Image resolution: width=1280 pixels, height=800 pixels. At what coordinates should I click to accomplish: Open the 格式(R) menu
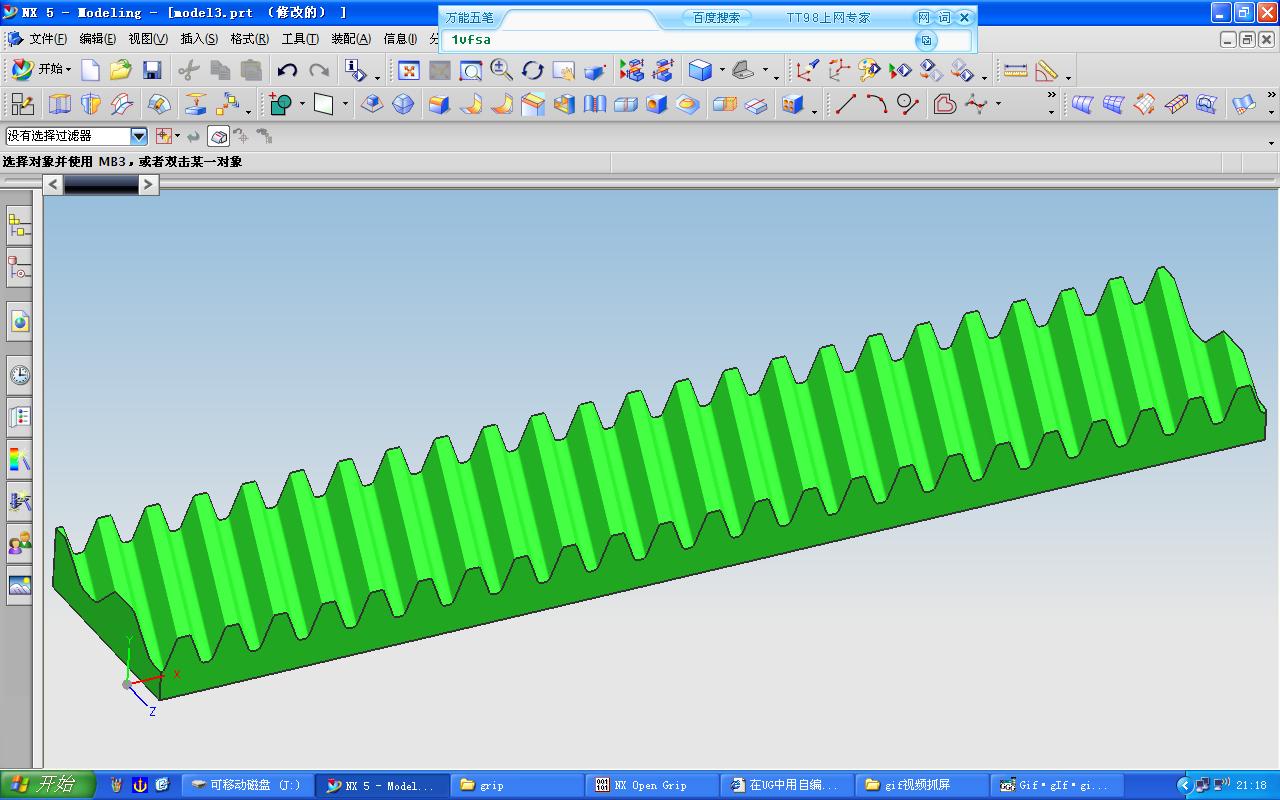[249, 39]
